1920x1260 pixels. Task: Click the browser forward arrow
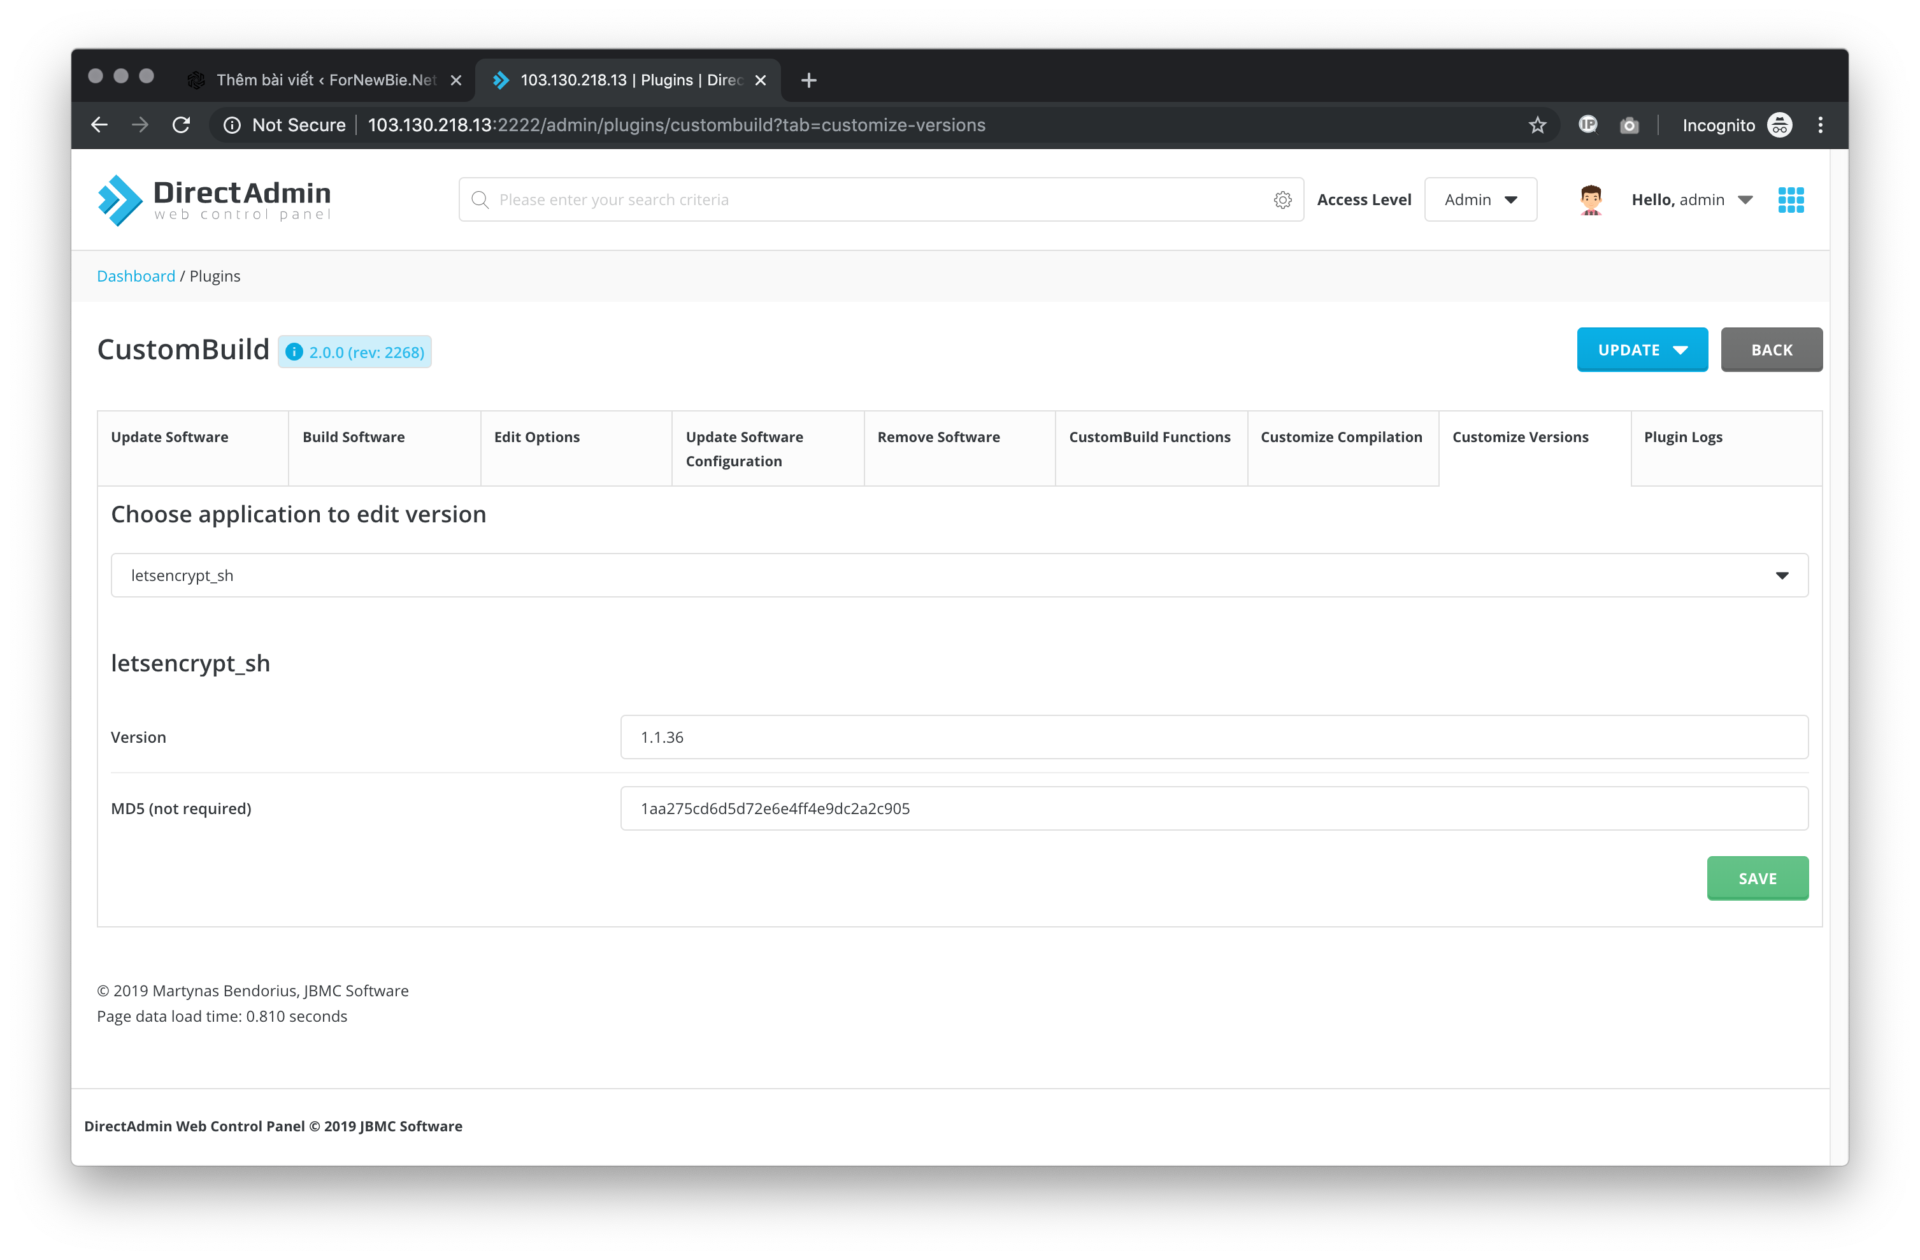click(x=140, y=125)
